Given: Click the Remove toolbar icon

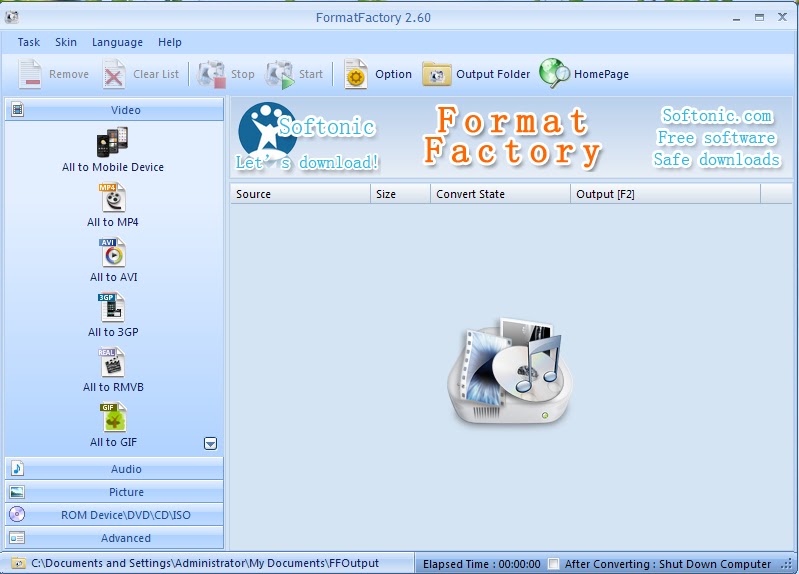Looking at the screenshot, I should tap(30, 74).
